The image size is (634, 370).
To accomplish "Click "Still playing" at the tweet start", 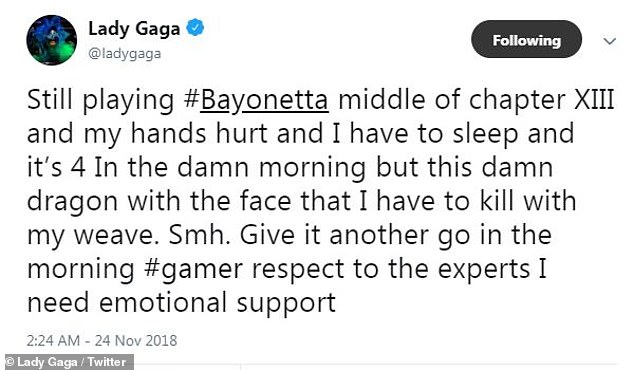I will 101,100.
